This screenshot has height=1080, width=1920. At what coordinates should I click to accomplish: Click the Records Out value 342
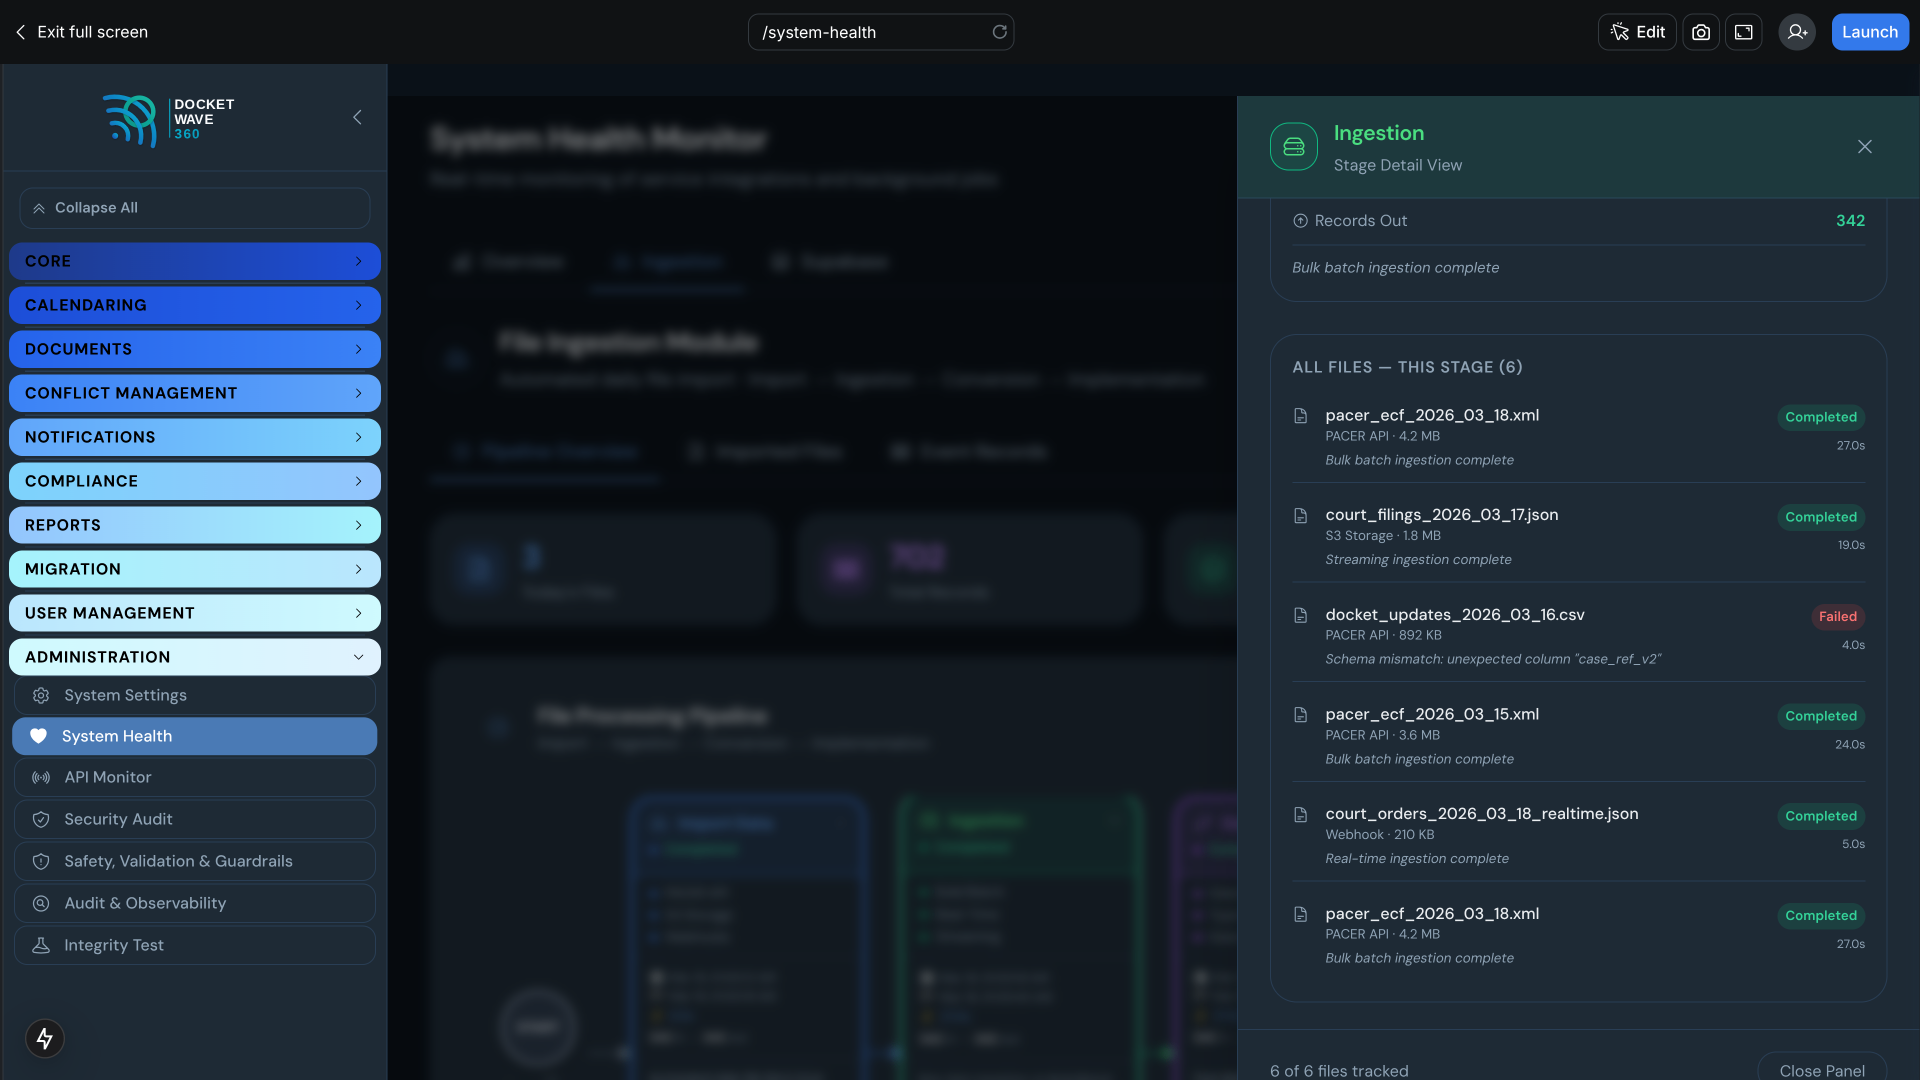click(1850, 221)
